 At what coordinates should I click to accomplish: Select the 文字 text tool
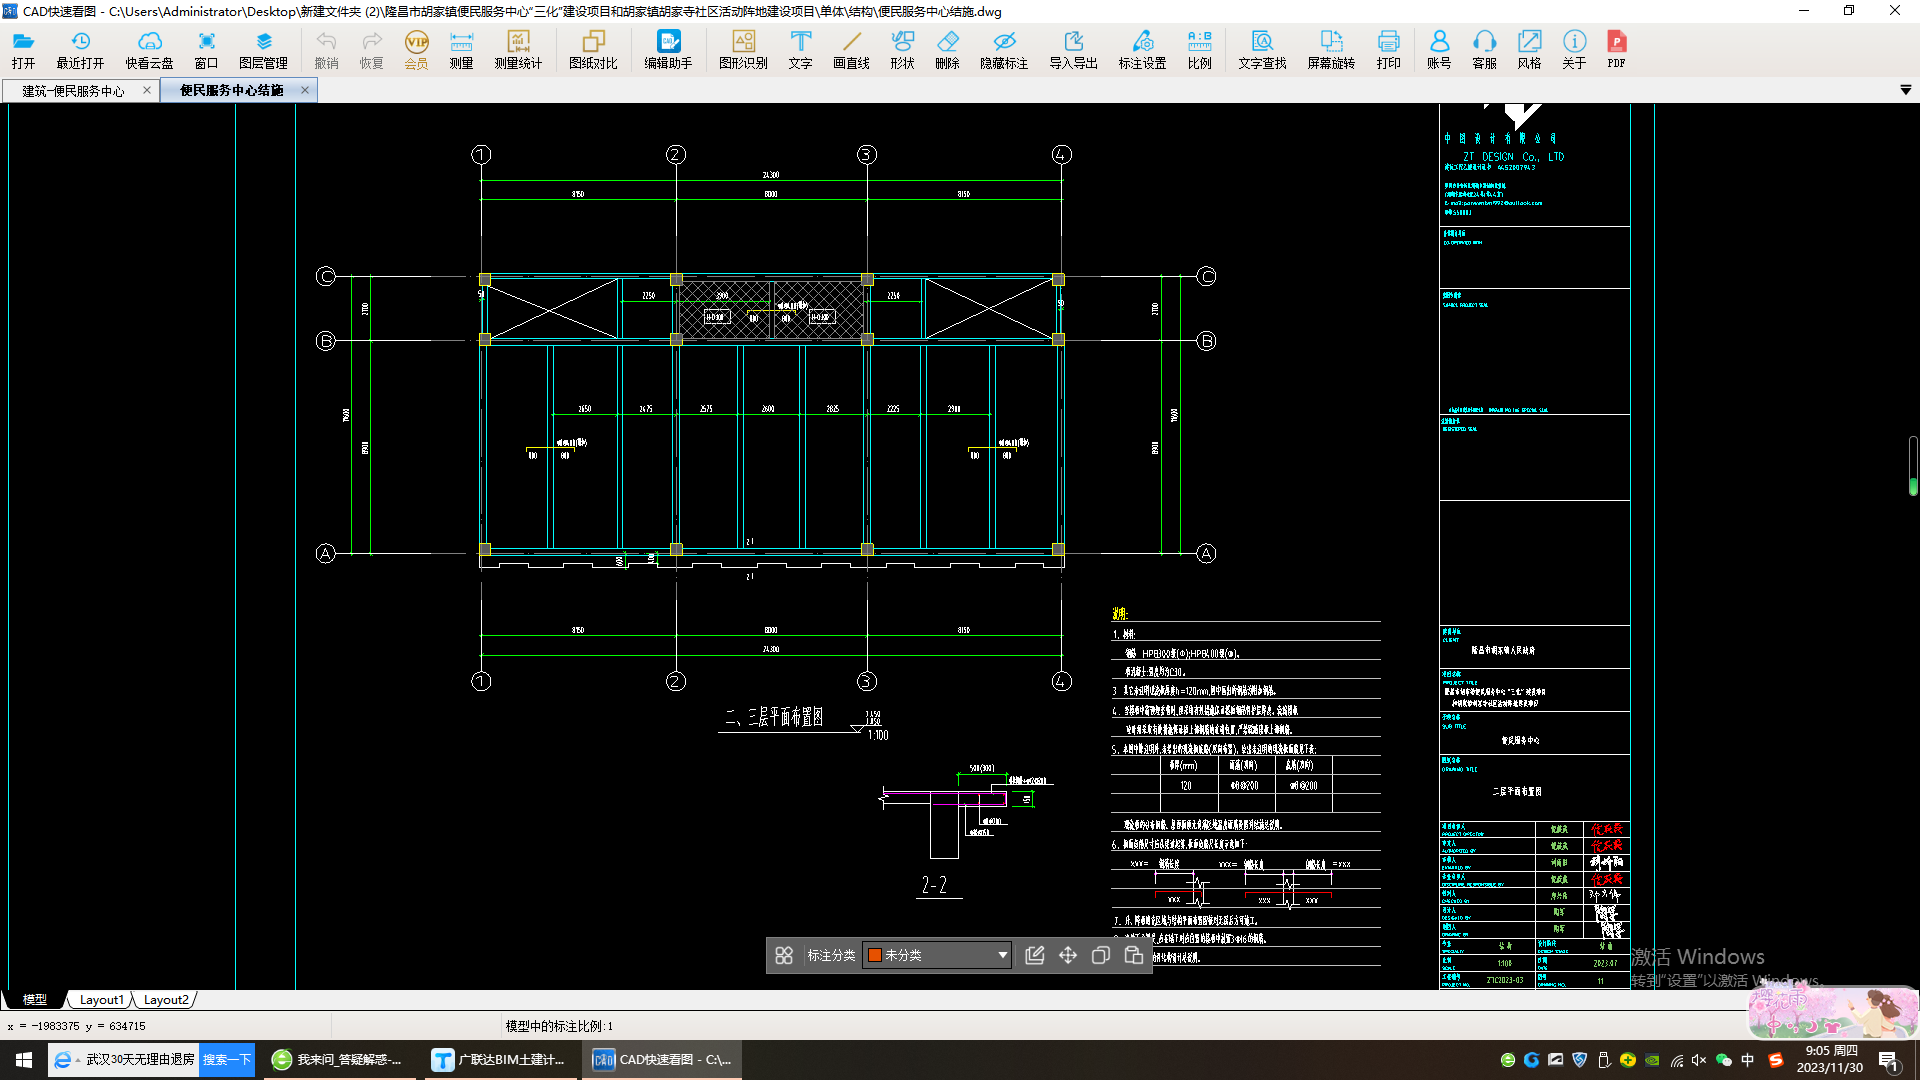click(x=800, y=49)
